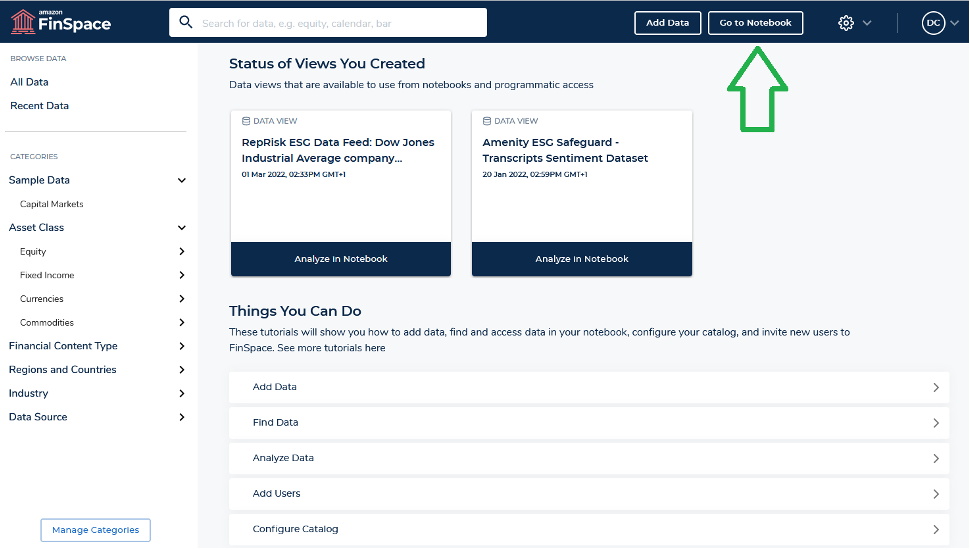Click Manage Categories button
Viewport: 970px width, 550px height.
pyautogui.click(x=95, y=530)
